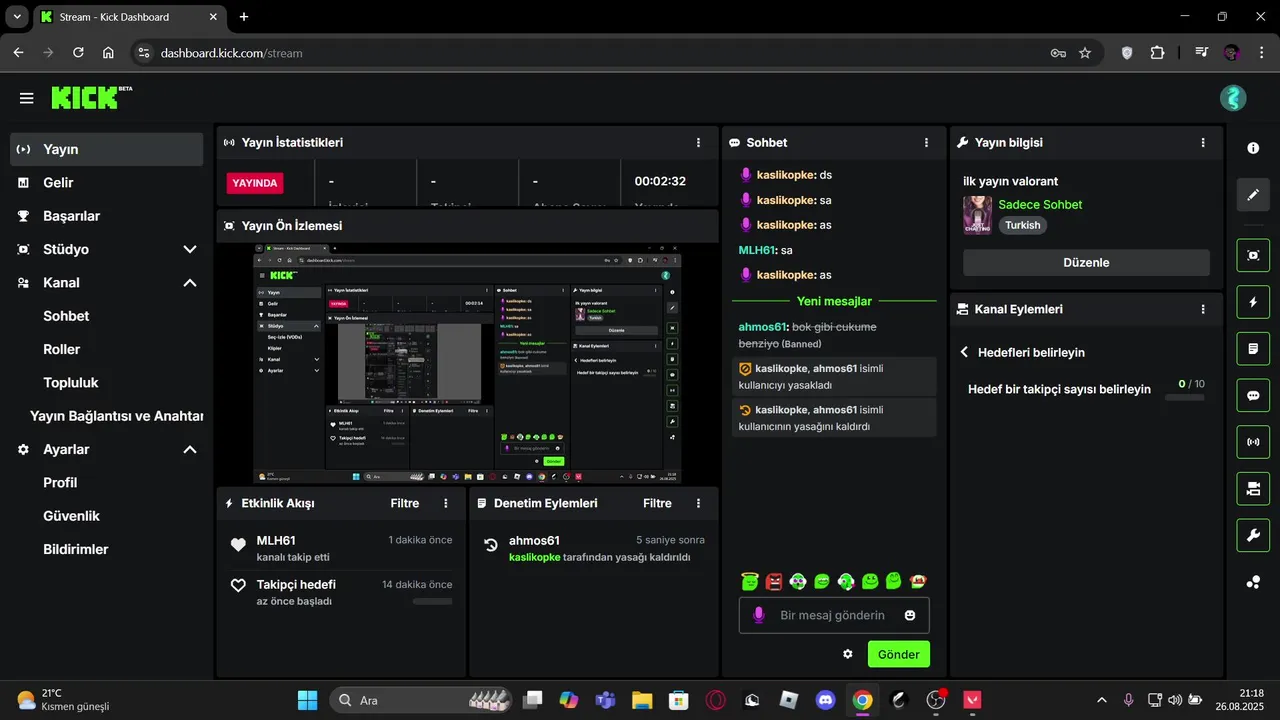Image resolution: width=1280 pixels, height=720 pixels.
Task: Open the hamburger menu beside Kick logo
Action: click(x=26, y=98)
